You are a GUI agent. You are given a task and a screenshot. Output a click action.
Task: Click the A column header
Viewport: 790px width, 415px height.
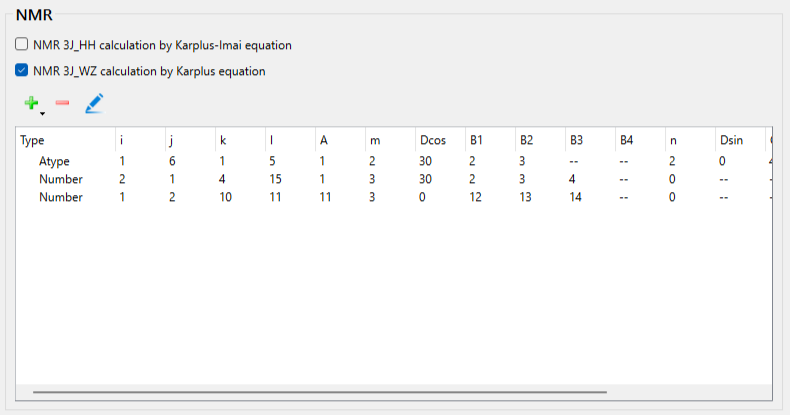323,141
